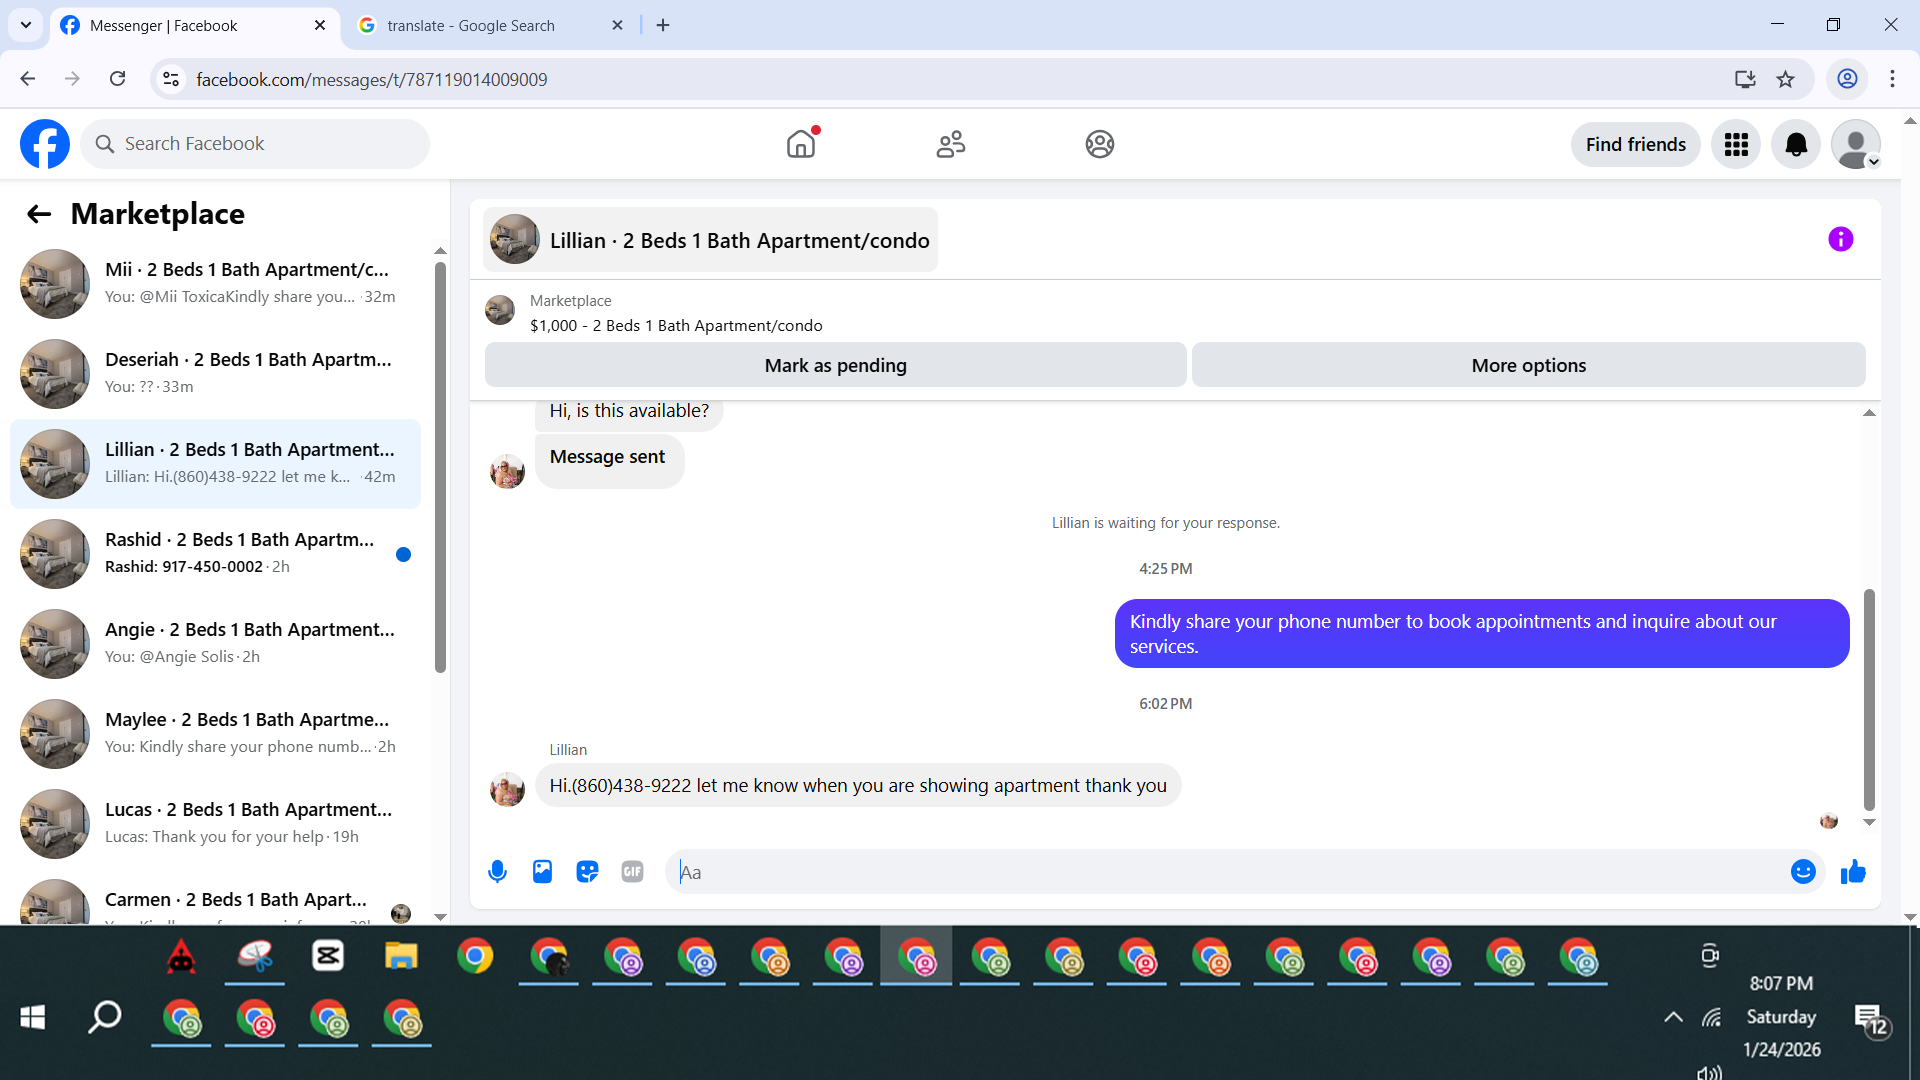Open the Chrome tab search dropdown
The image size is (1920, 1080).
pos(26,25)
